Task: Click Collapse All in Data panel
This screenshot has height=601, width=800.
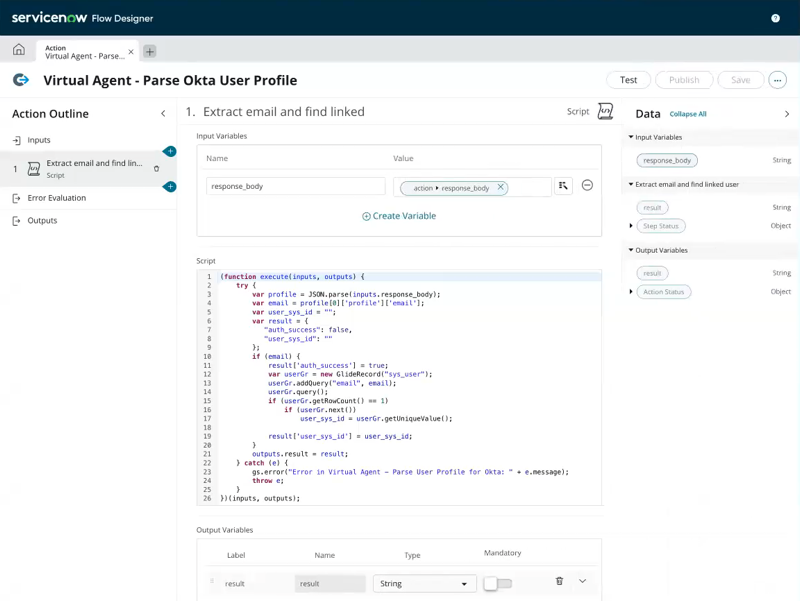Action: (688, 114)
